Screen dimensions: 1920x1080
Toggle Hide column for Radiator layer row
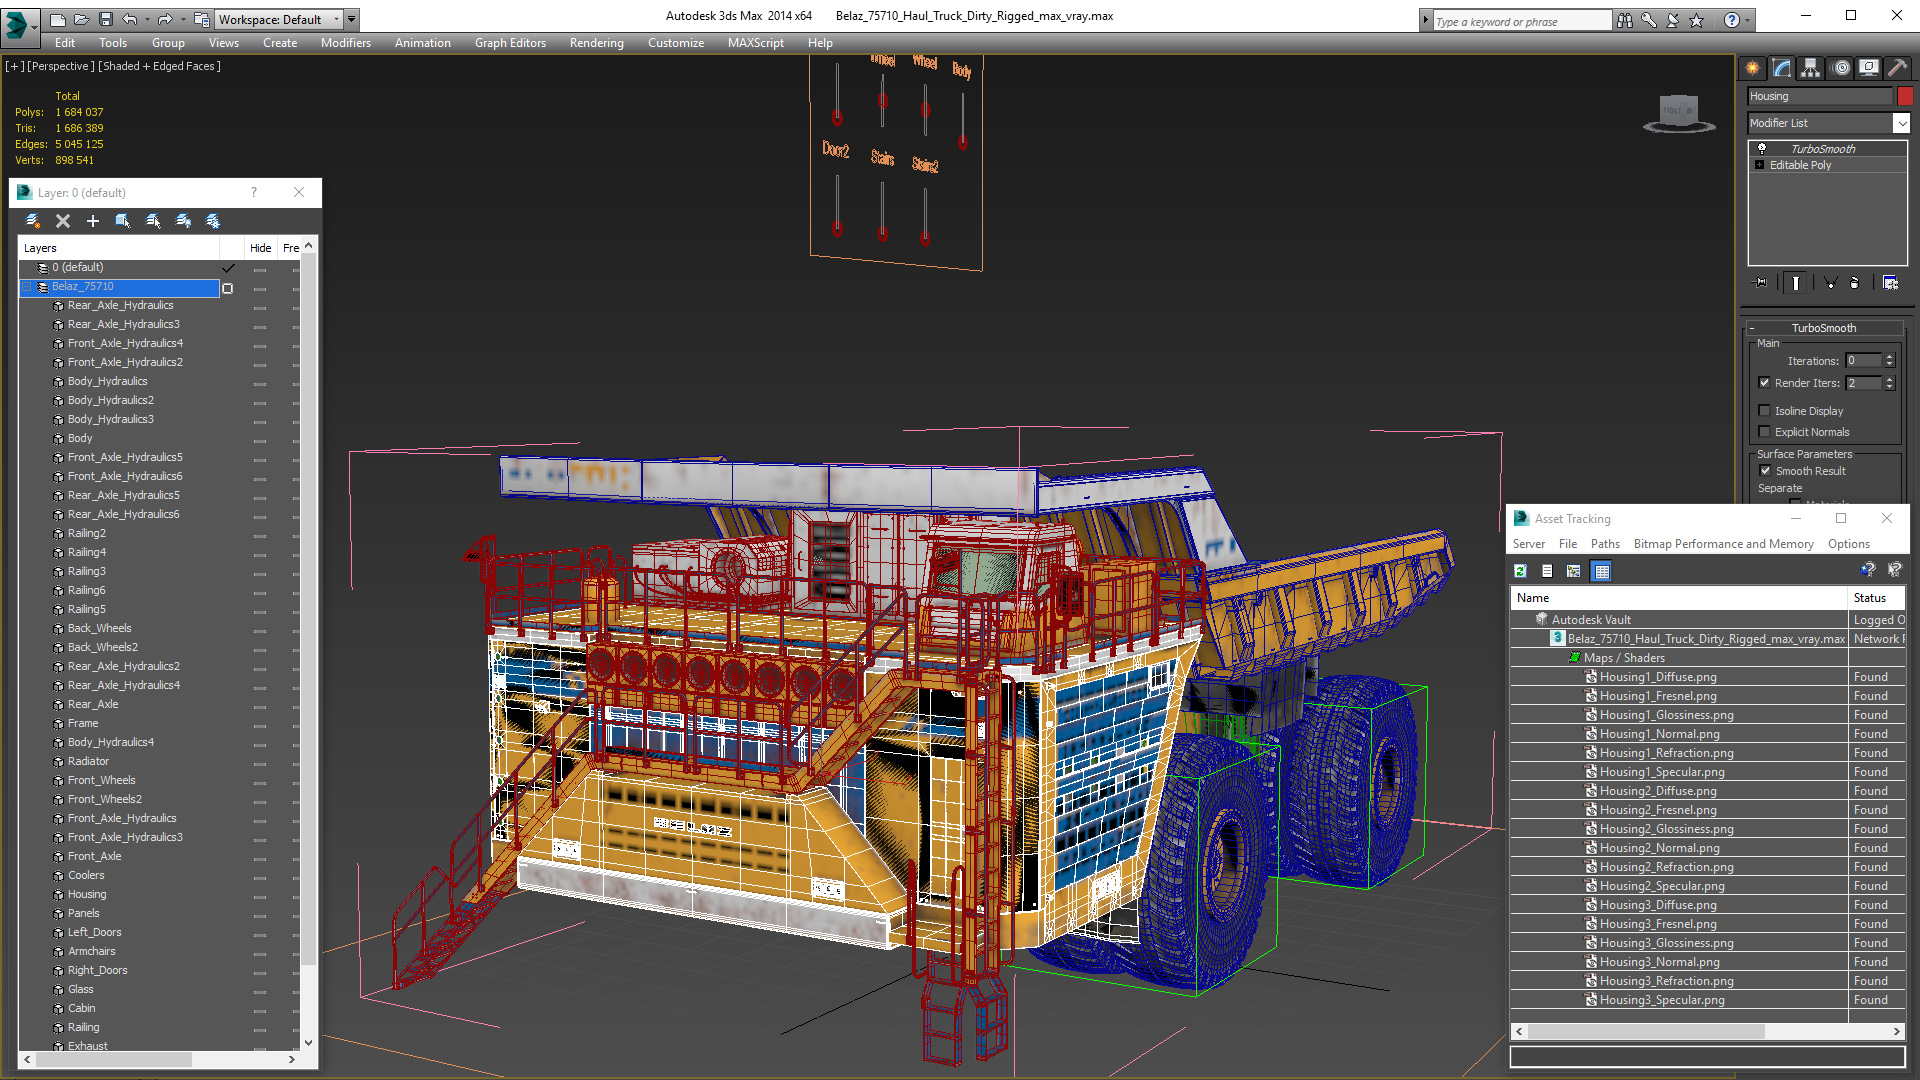click(260, 764)
